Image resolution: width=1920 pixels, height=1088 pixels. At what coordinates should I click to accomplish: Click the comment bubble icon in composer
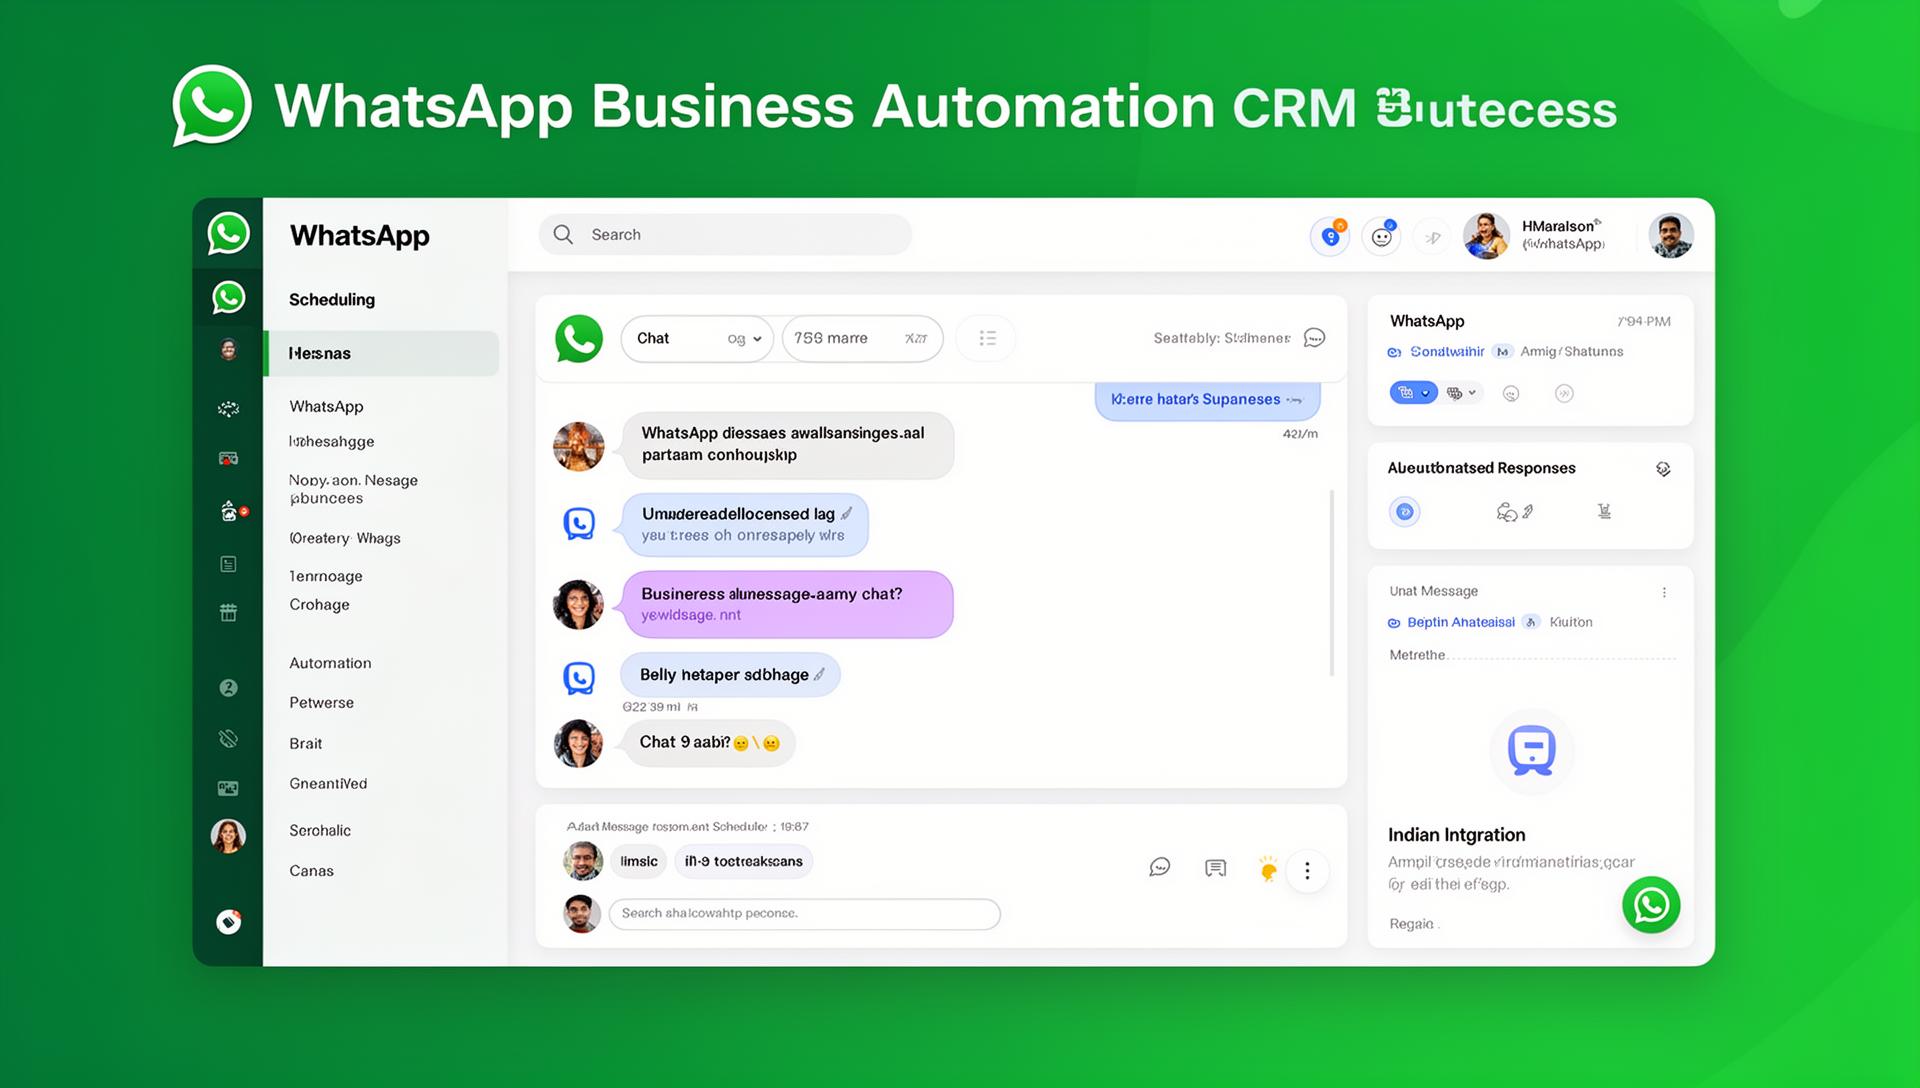coord(1160,867)
